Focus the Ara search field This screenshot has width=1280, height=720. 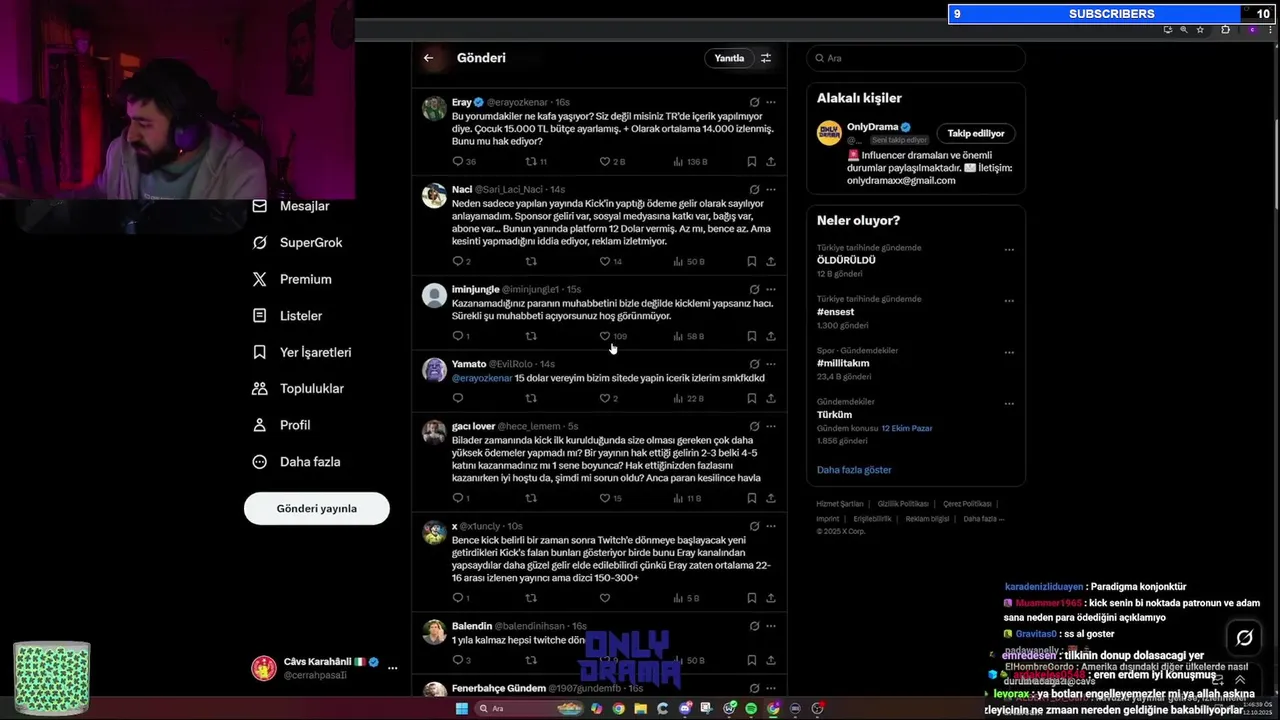tap(916, 58)
